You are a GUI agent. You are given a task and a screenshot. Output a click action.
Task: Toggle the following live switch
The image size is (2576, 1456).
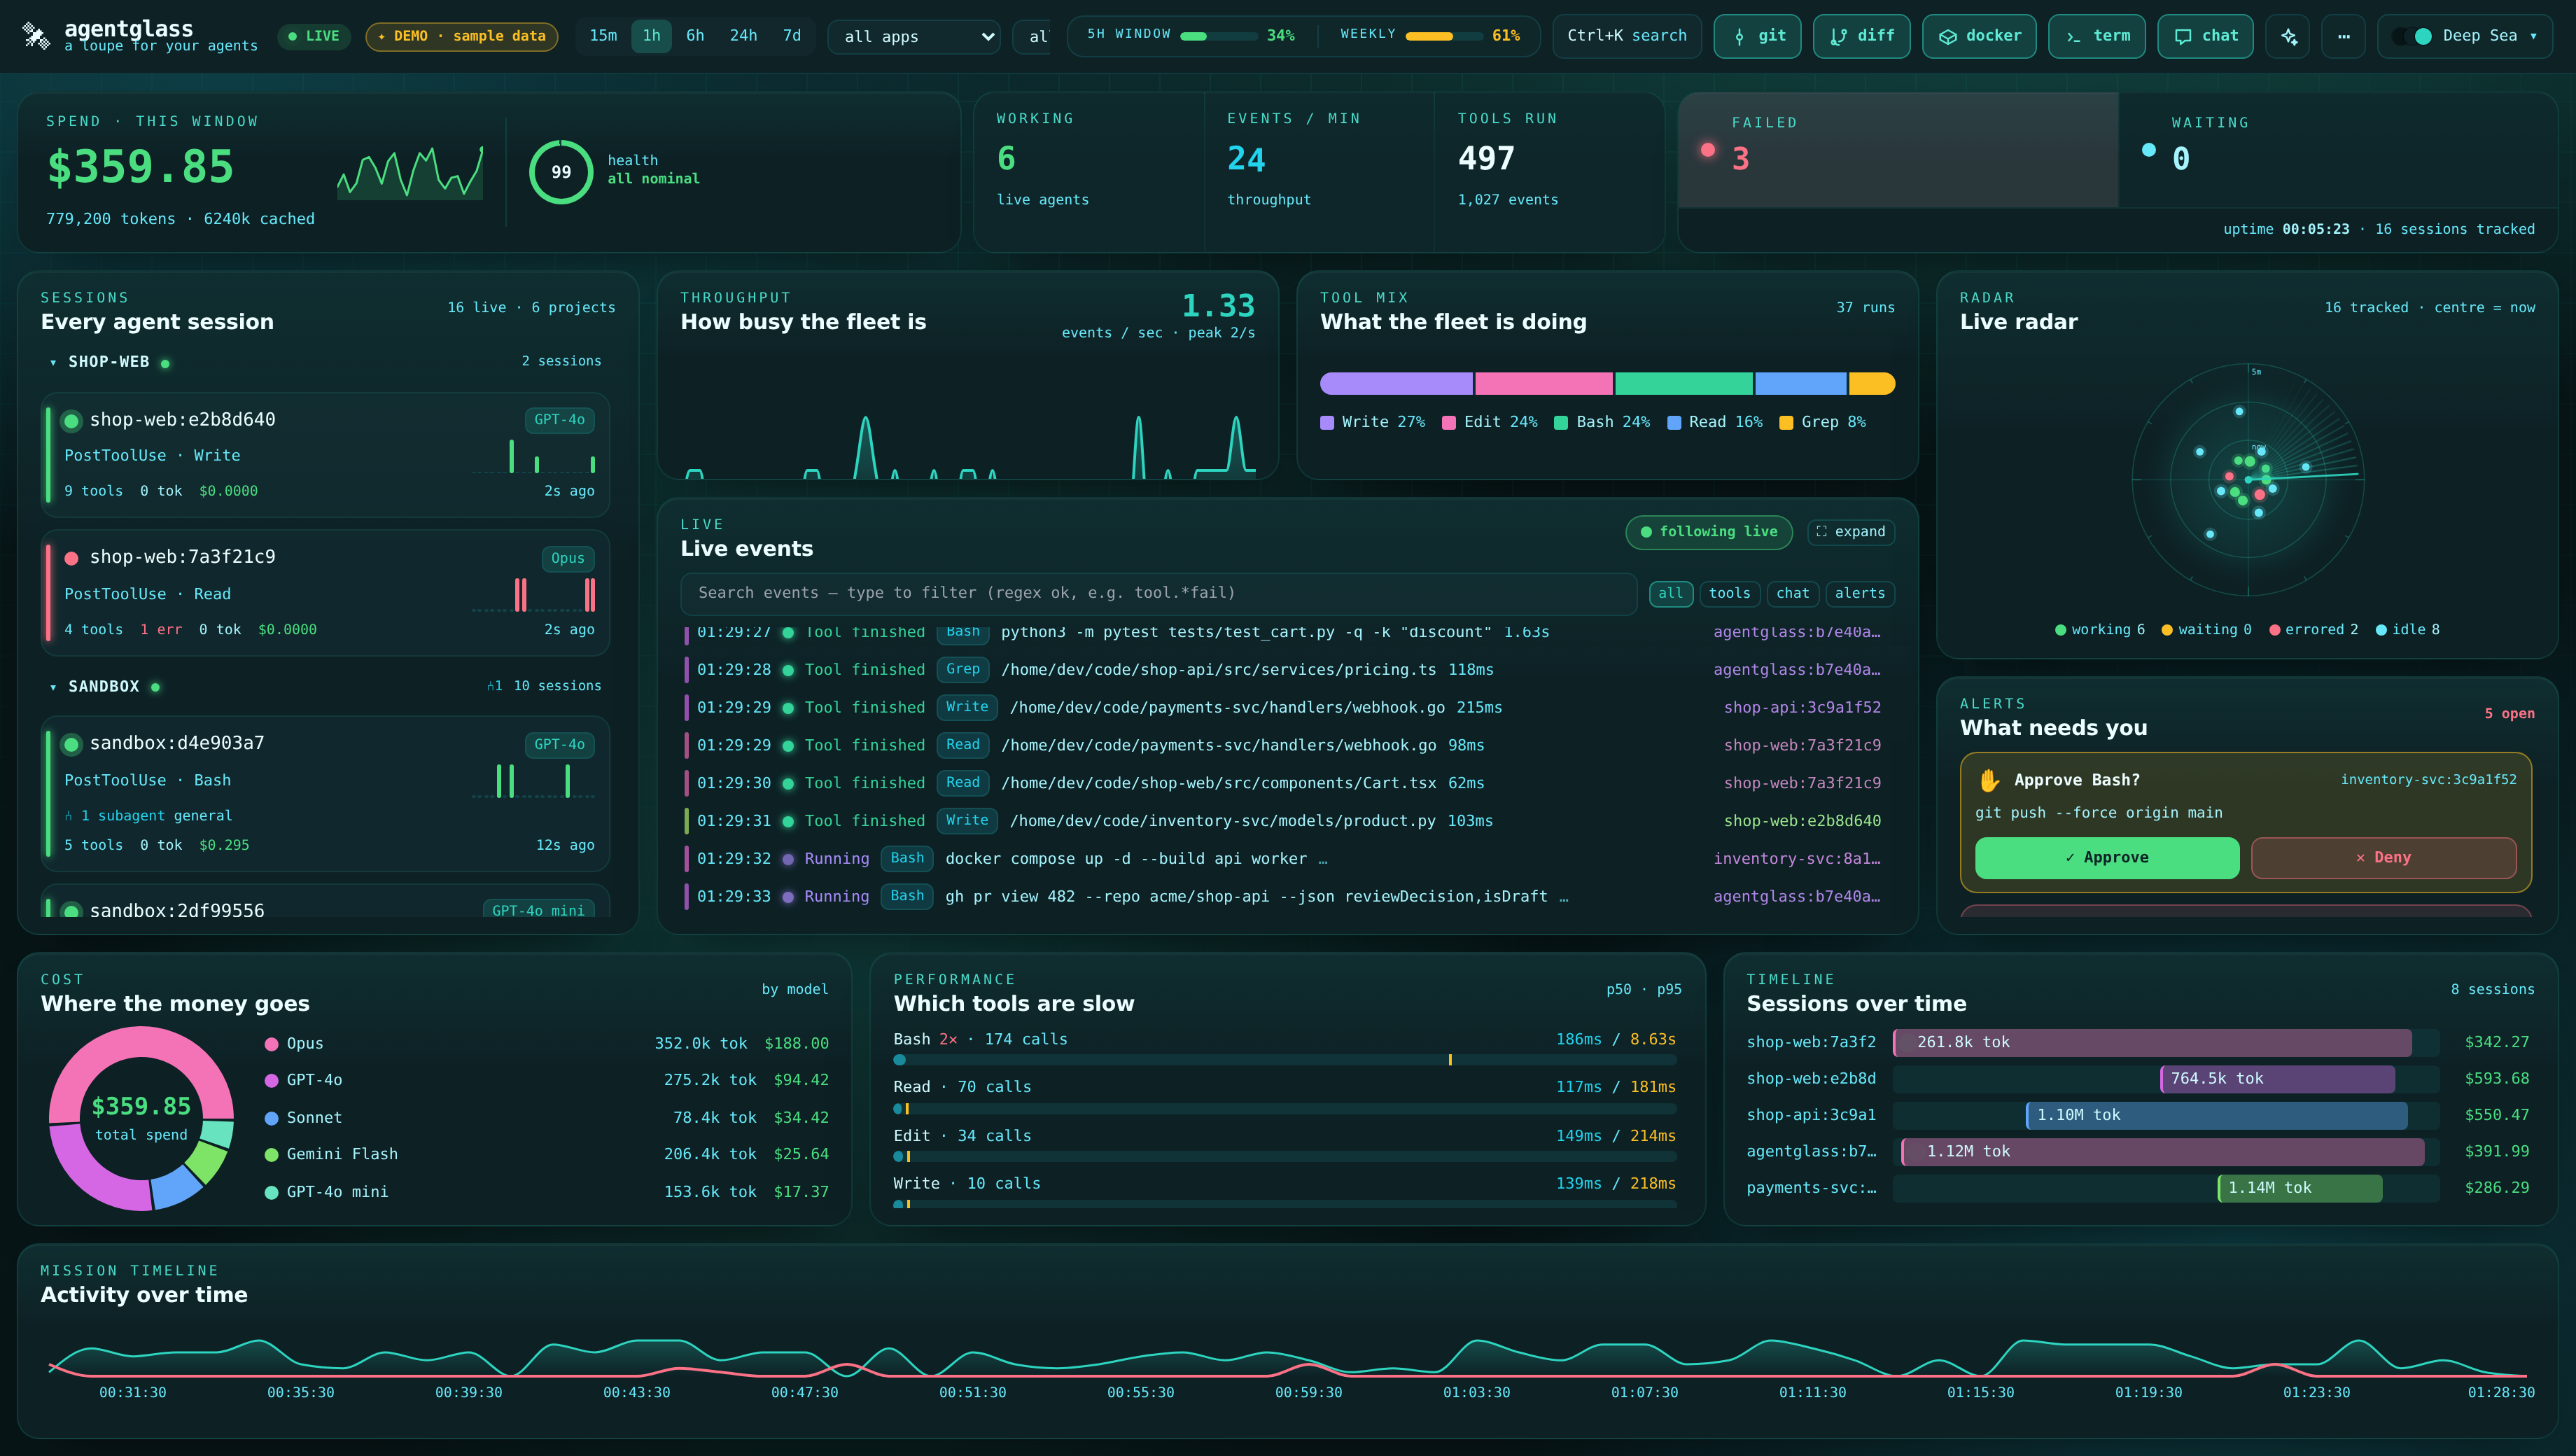(x=1708, y=532)
